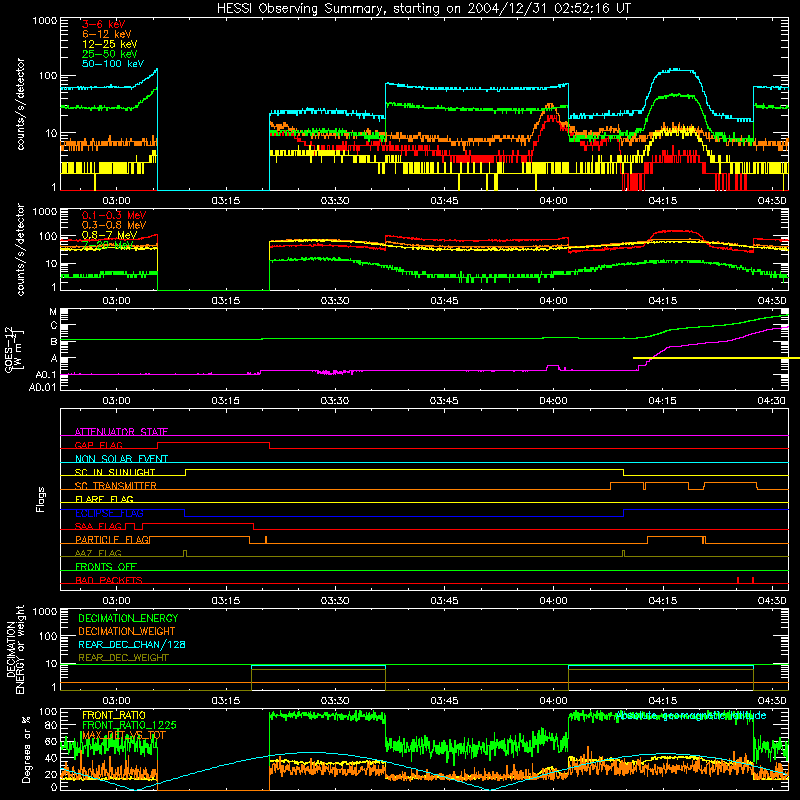Click 04:15 tick under the decimation panel
This screenshot has height=800, width=800.
coord(662,701)
